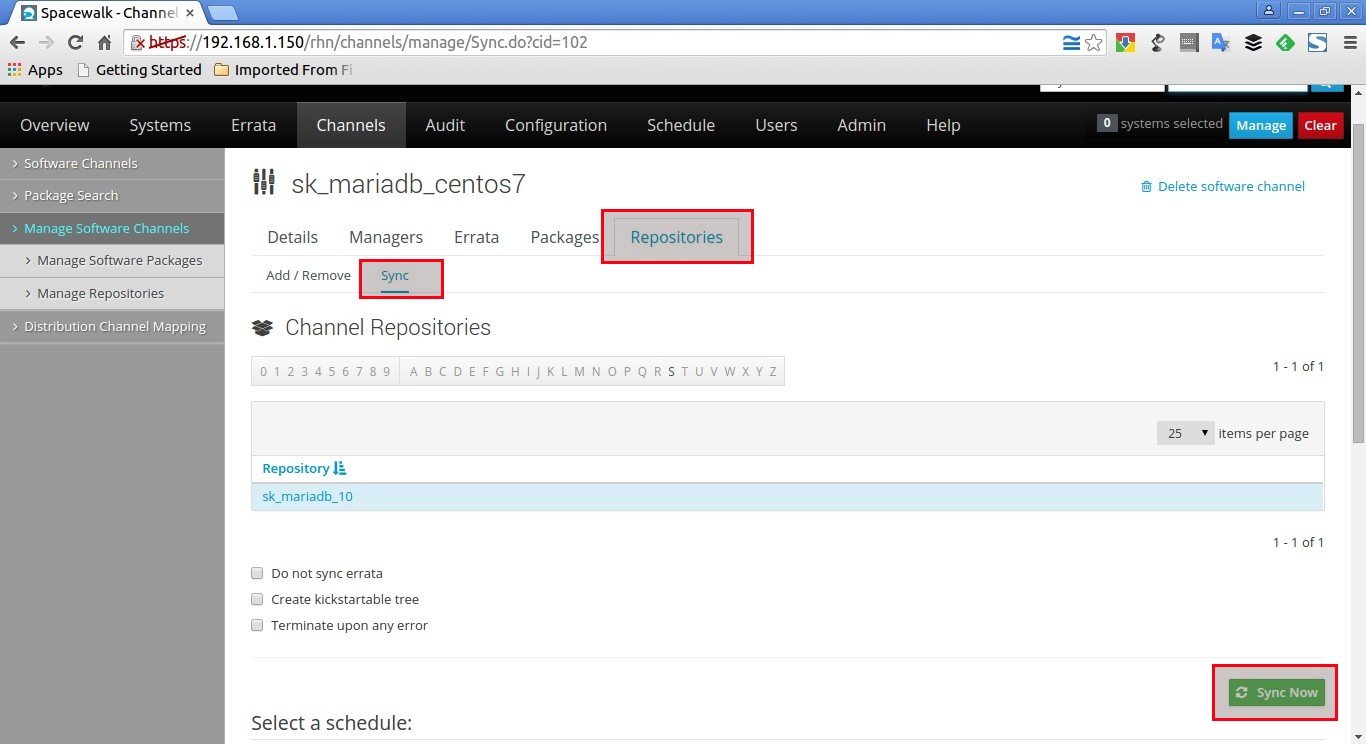Open Manage Repositories in sidebar
Viewport: 1366px width, 744px height.
tap(101, 293)
